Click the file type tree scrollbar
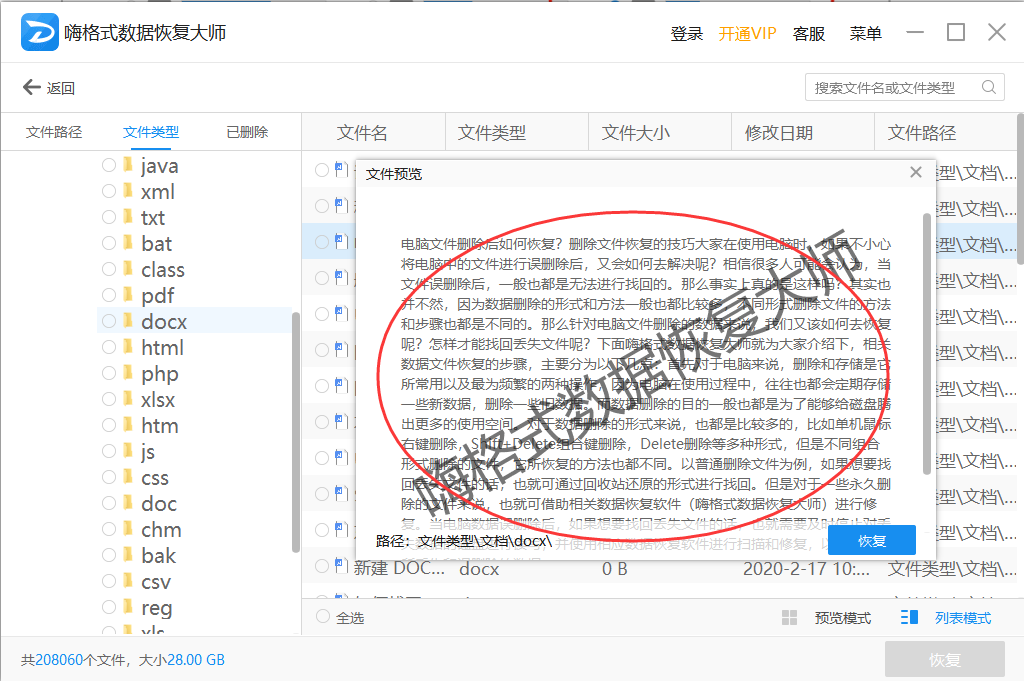The height and width of the screenshot is (681, 1024). pos(296,433)
